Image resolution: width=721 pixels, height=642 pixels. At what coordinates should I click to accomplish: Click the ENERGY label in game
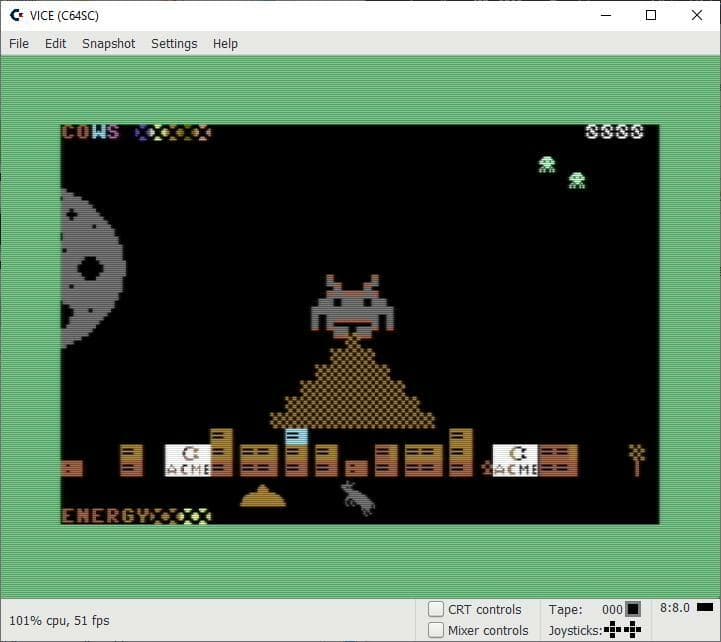point(105,516)
